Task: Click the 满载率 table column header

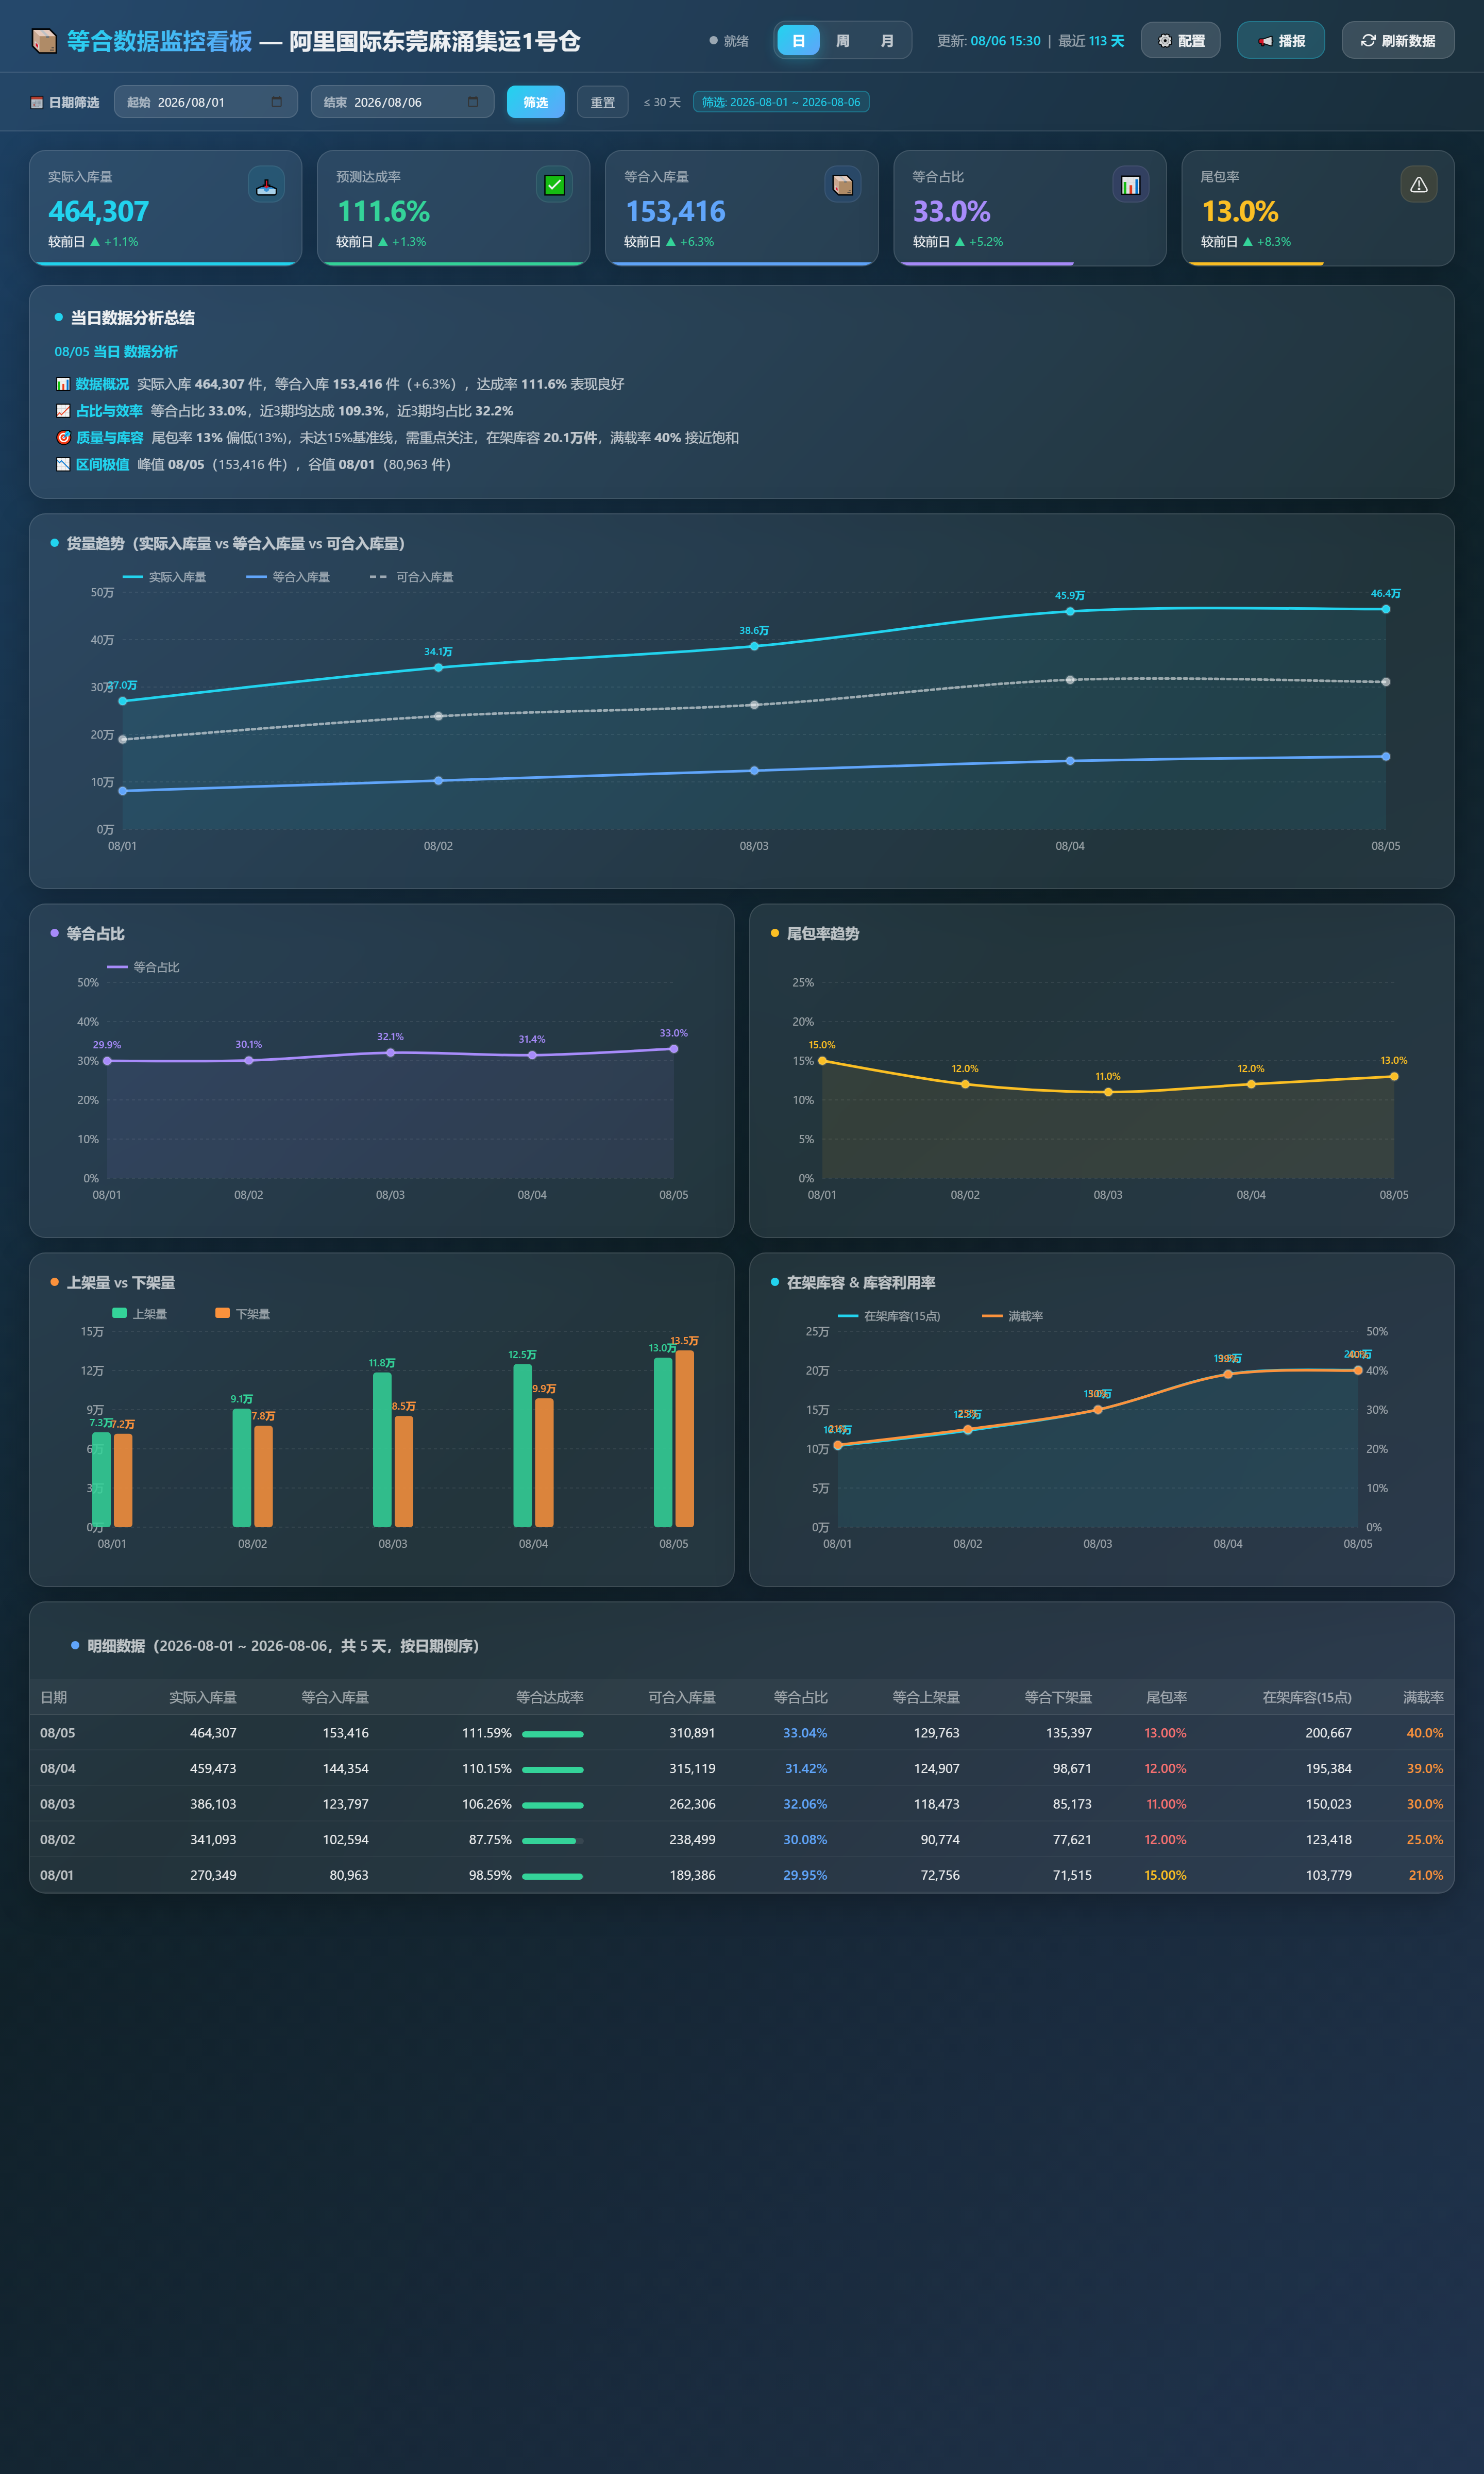Action: point(1423,1698)
